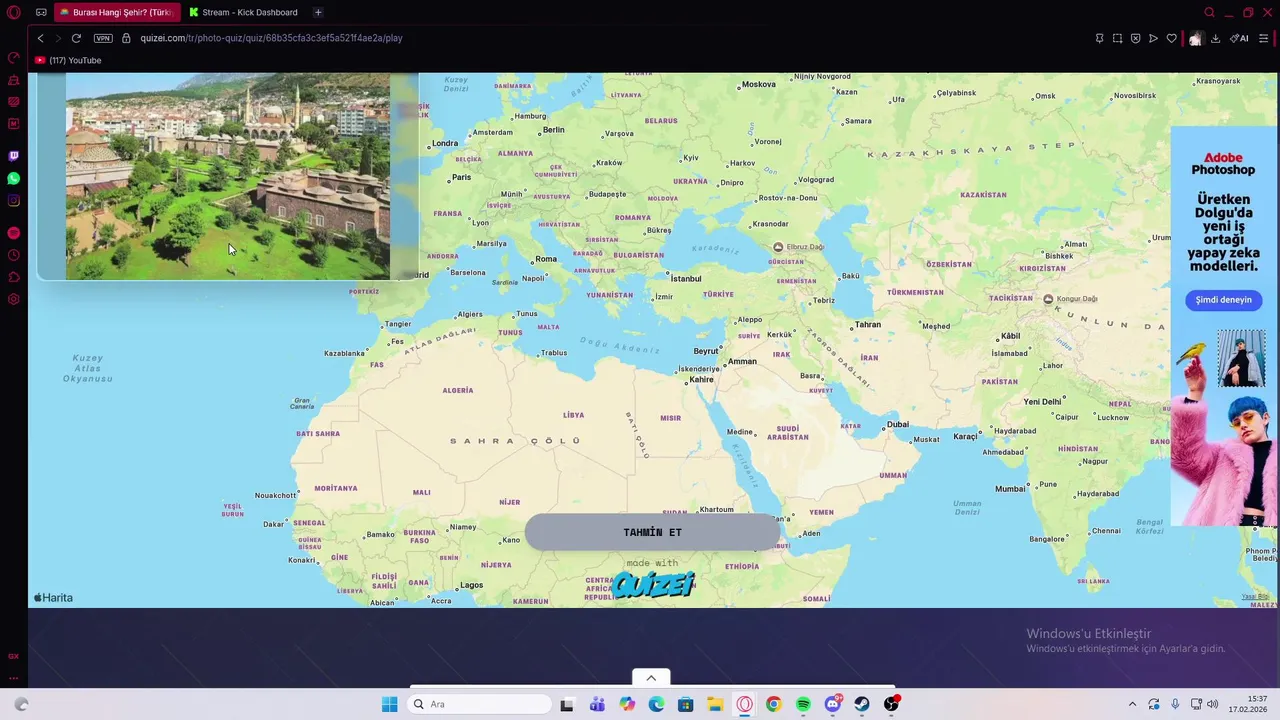Open GX Control speedometer in sidebar
Image resolution: width=1280 pixels, height=720 pixels.
click(13, 58)
